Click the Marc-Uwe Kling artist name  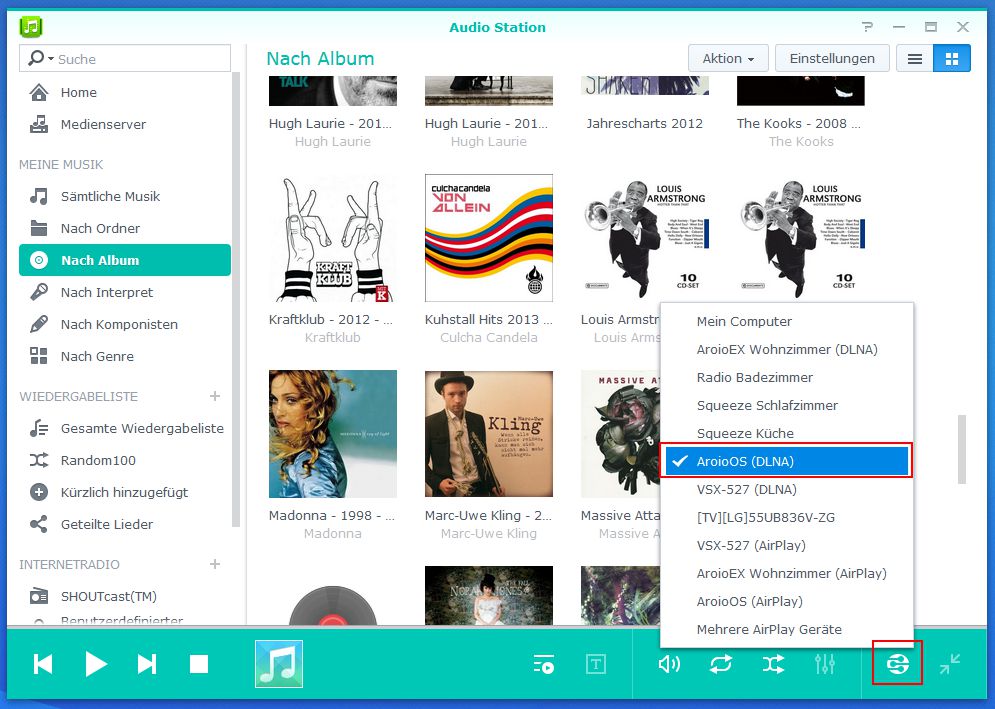coord(489,534)
